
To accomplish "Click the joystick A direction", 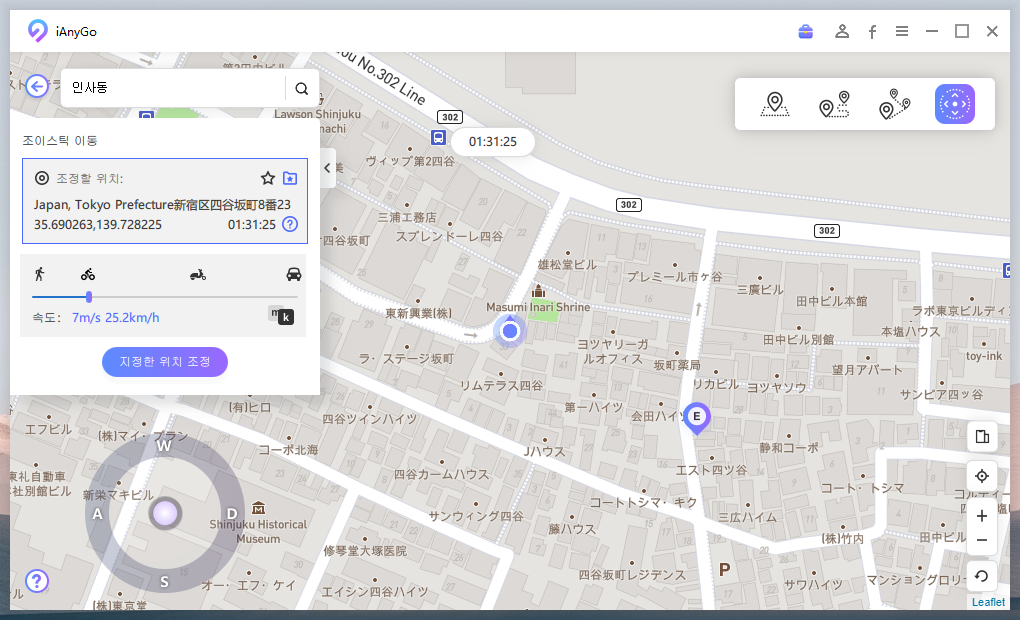I will 98,514.
